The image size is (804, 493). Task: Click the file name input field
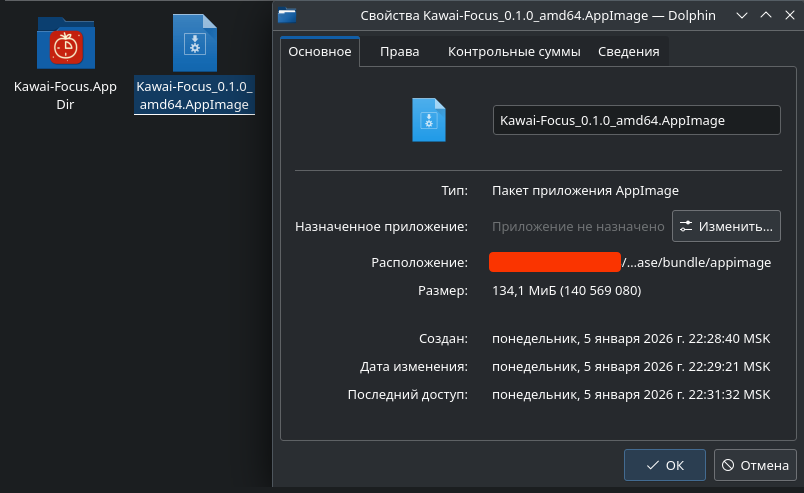[636, 120]
